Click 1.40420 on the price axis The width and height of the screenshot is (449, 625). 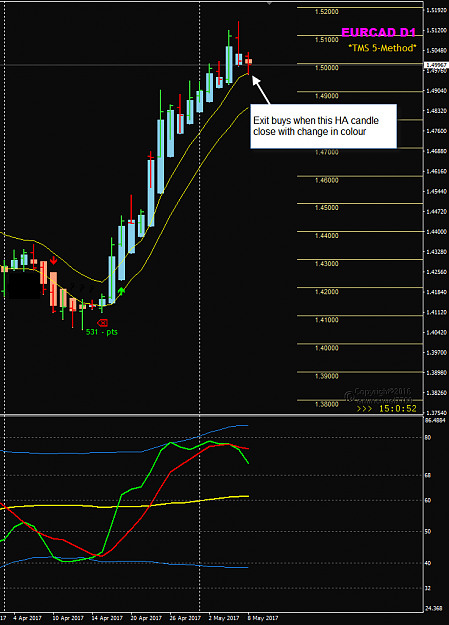[x=436, y=332]
